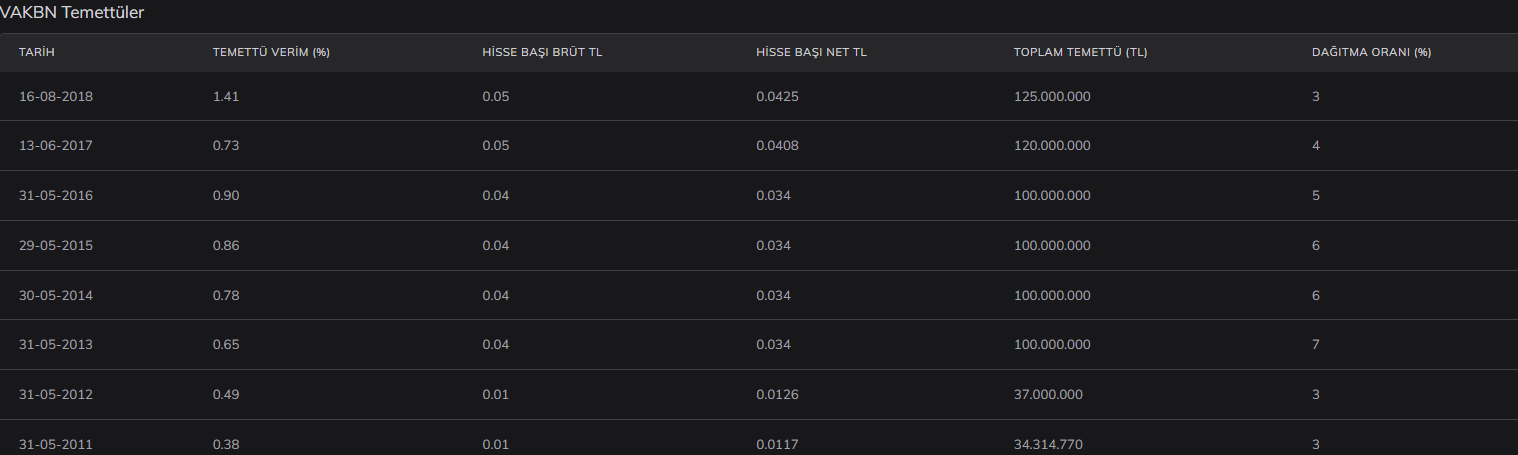This screenshot has height=455, width=1518.
Task: Click the VAKBN Temettüler title
Action: pyautogui.click(x=72, y=14)
